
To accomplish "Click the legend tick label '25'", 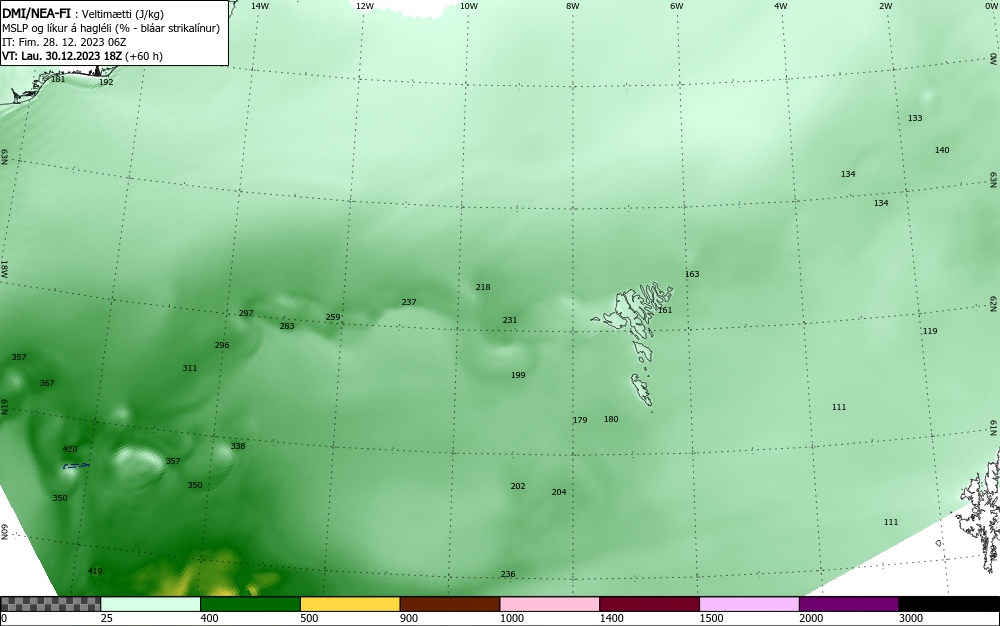I will pos(107,618).
